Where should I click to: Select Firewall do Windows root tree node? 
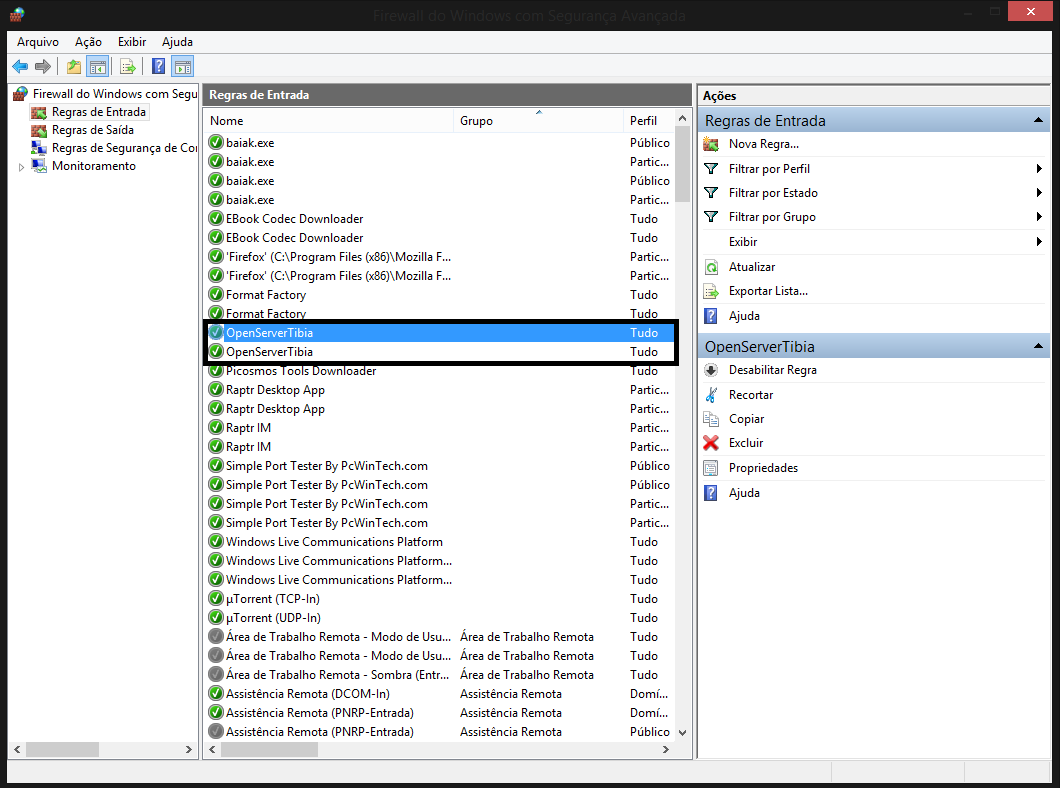[x=115, y=93]
